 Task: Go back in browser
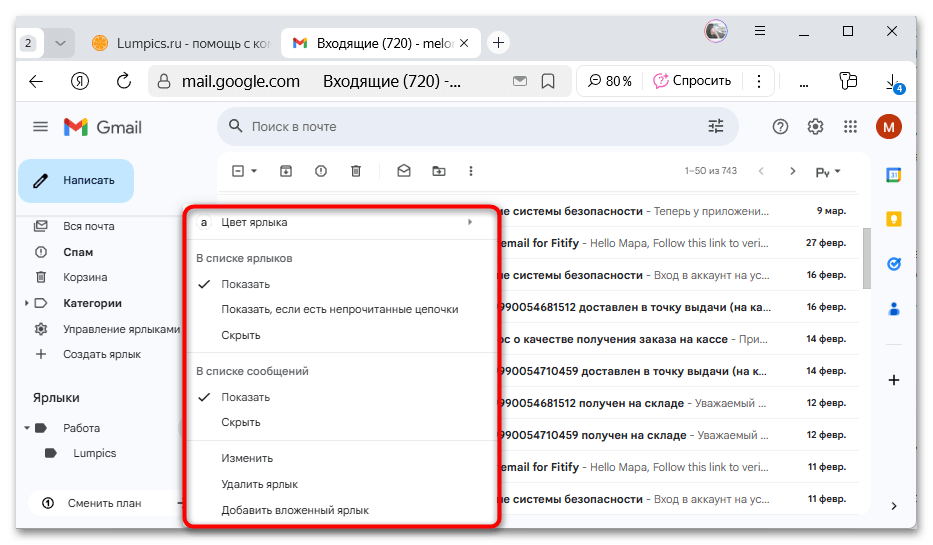(x=36, y=81)
